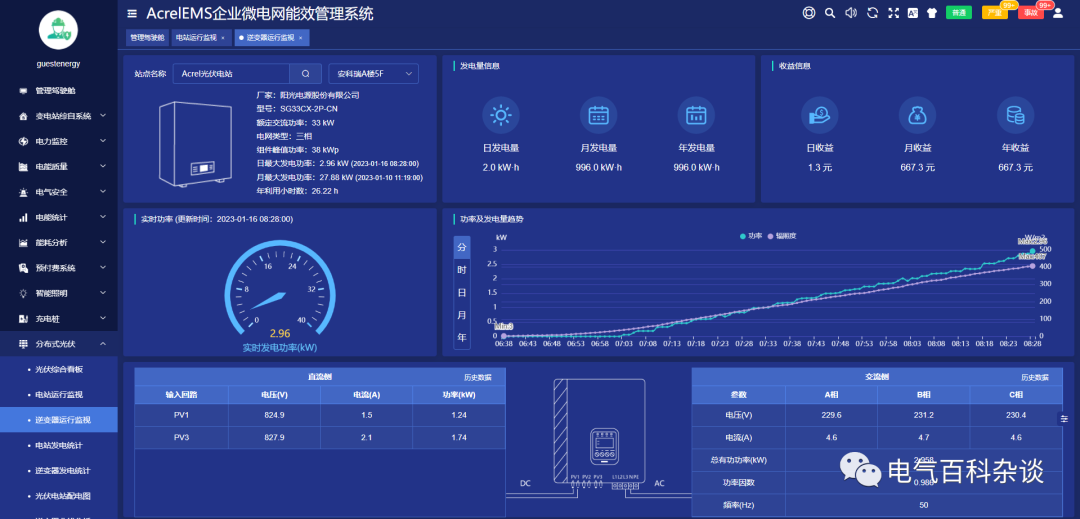Image resolution: width=1080 pixels, height=519 pixels.
Task: Expand the 电气安全 menu
Action: click(x=59, y=192)
